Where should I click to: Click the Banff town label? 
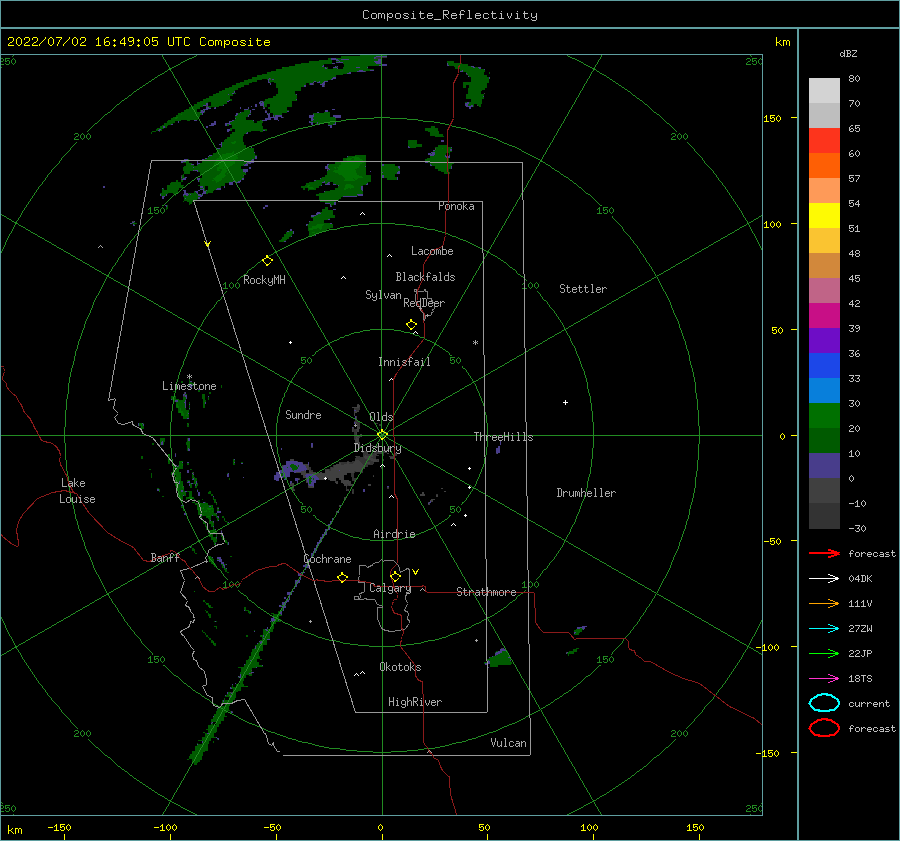(165, 557)
